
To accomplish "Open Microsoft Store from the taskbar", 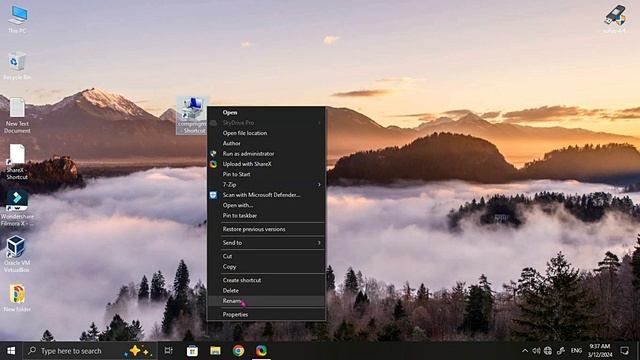I will [x=192, y=351].
